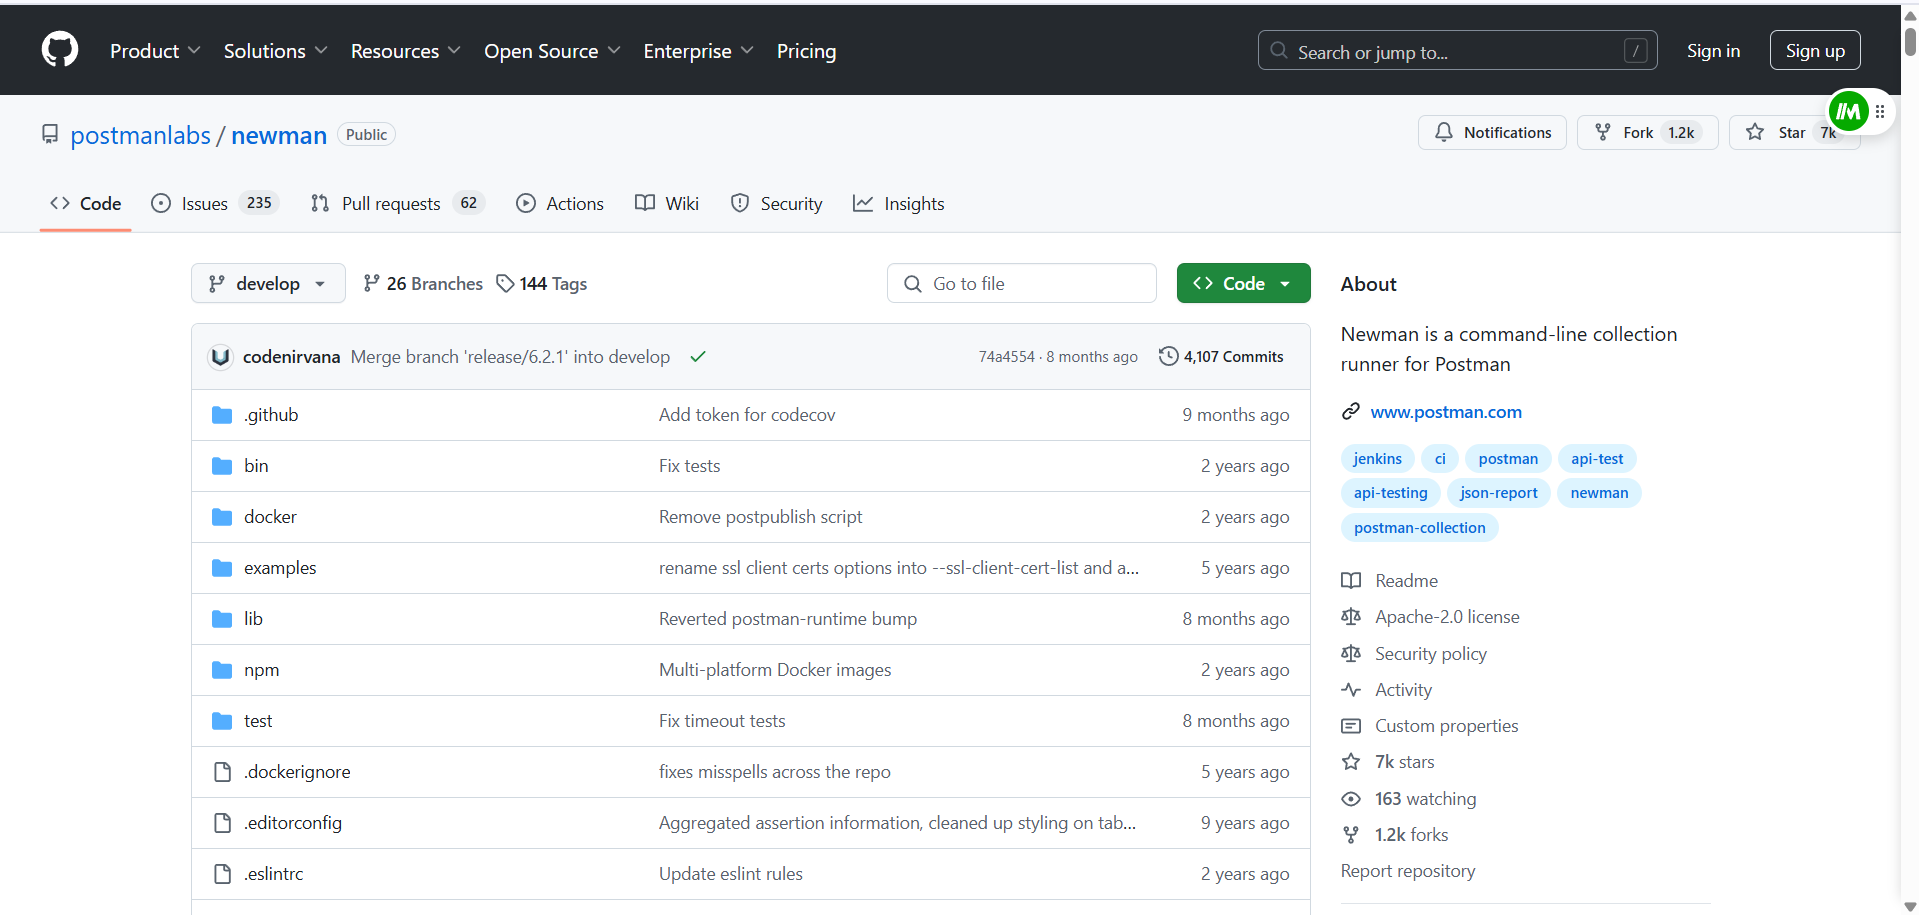Open the www.postman.com website link
Image resolution: width=1919 pixels, height=915 pixels.
tap(1446, 411)
